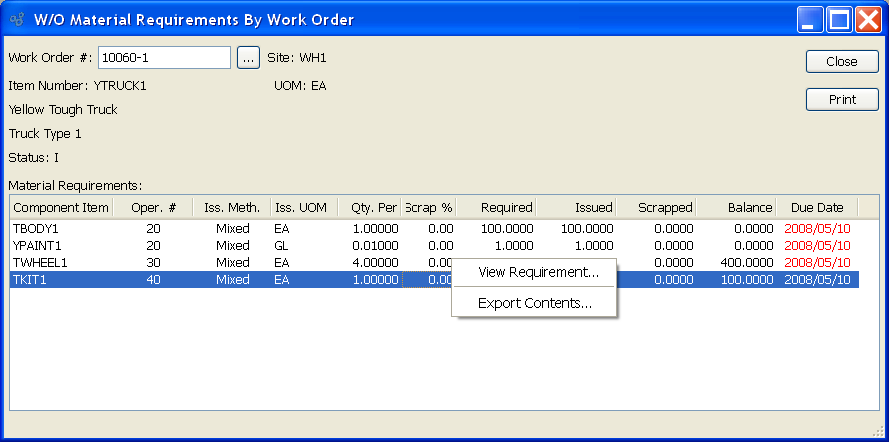Click the Site: WH1 label
This screenshot has height=442, width=889.
(x=297, y=58)
